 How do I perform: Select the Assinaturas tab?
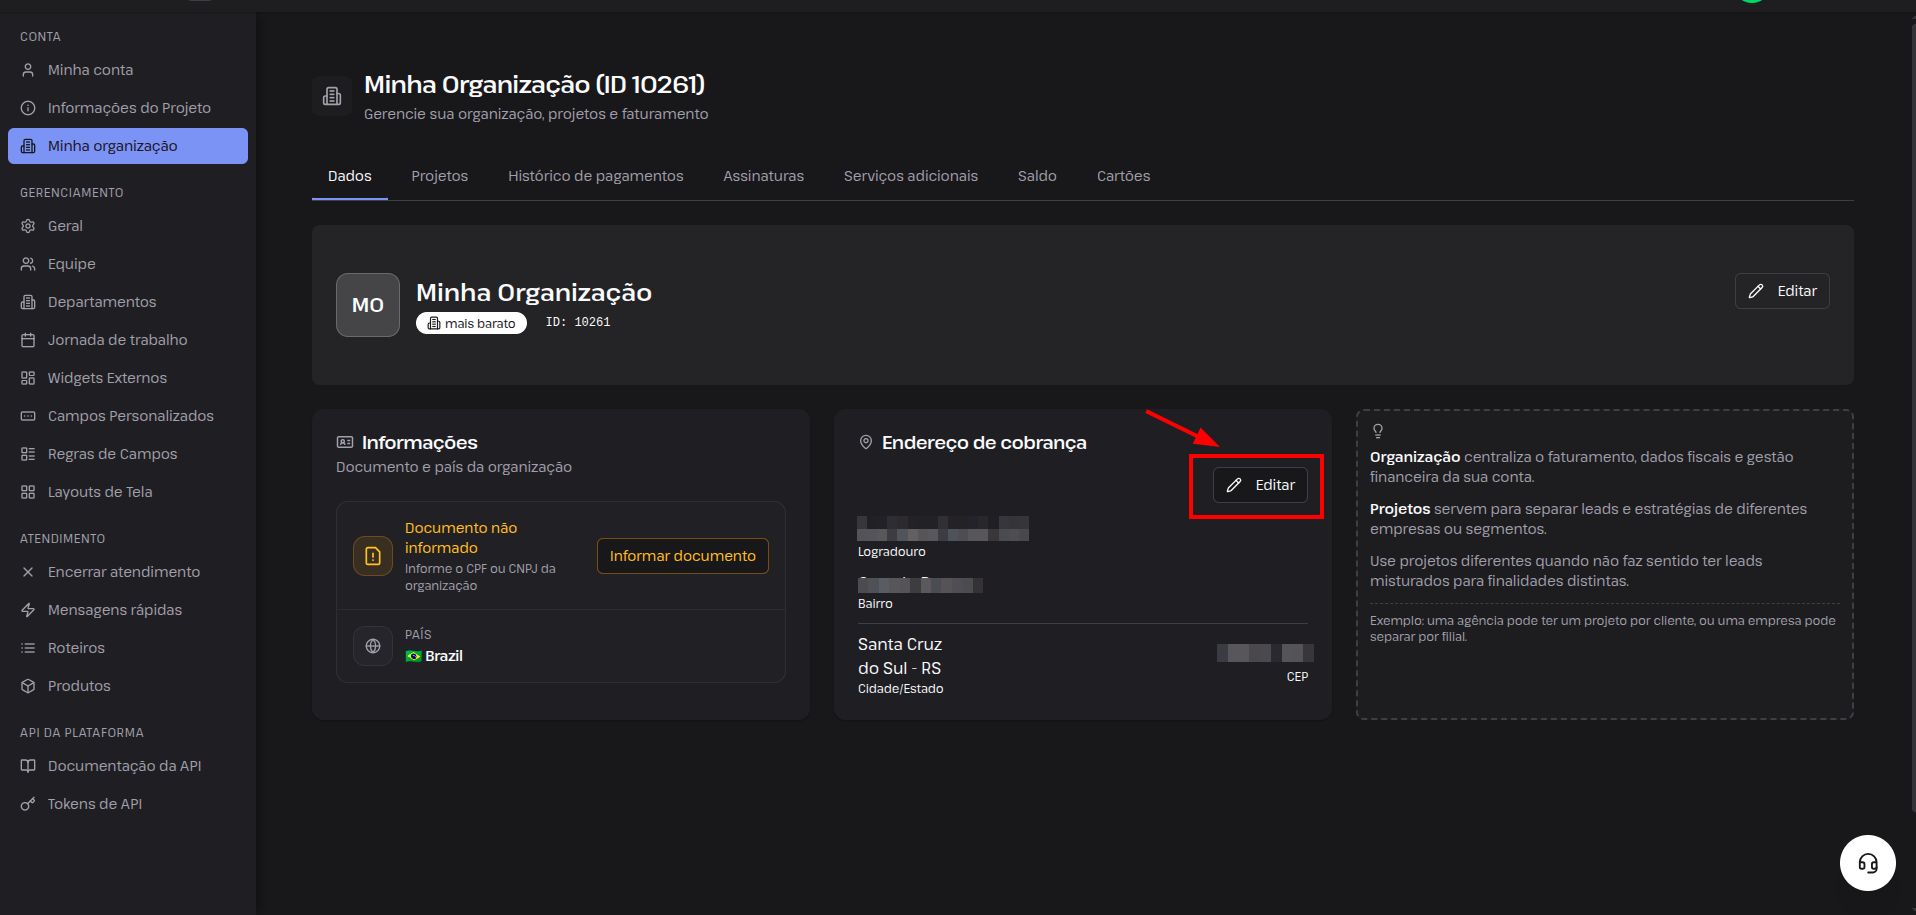pyautogui.click(x=763, y=176)
